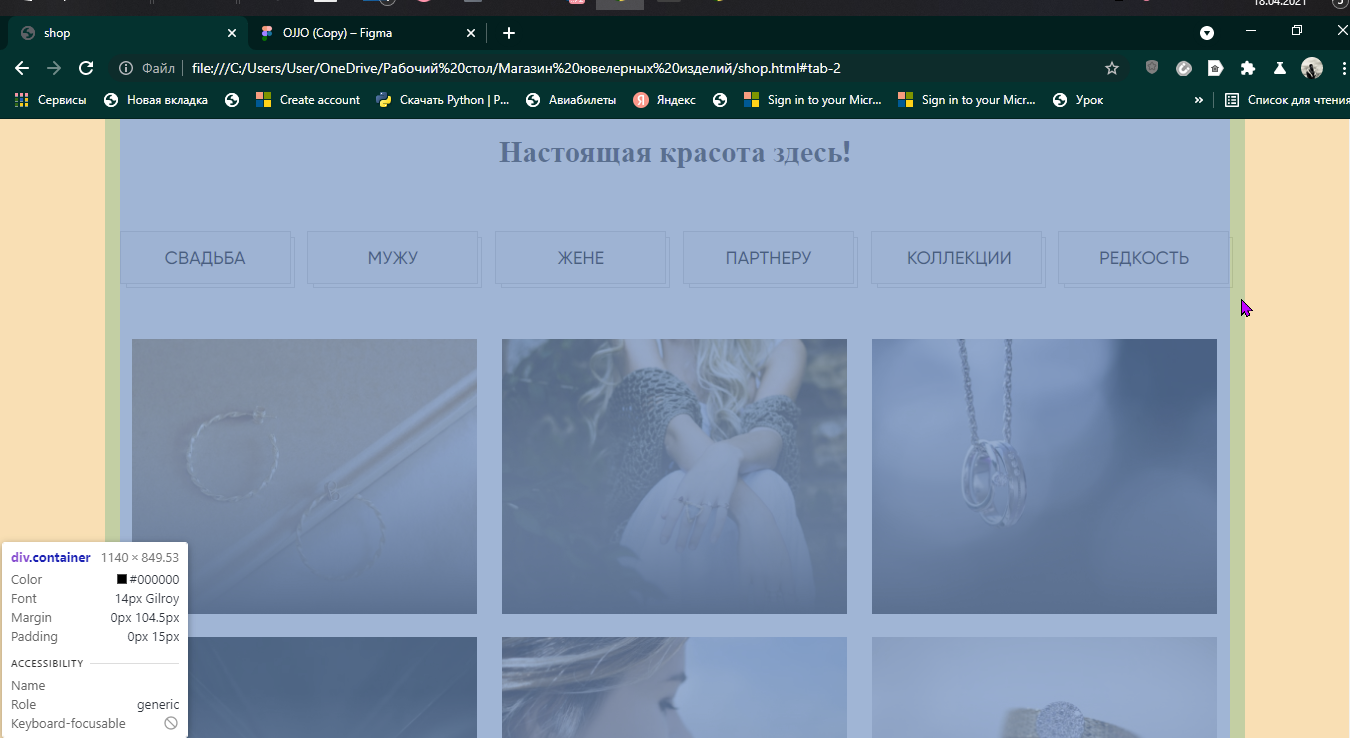Screen dimensions: 1350x738
Task: Open the woman with bracelets photo
Action: tap(674, 476)
